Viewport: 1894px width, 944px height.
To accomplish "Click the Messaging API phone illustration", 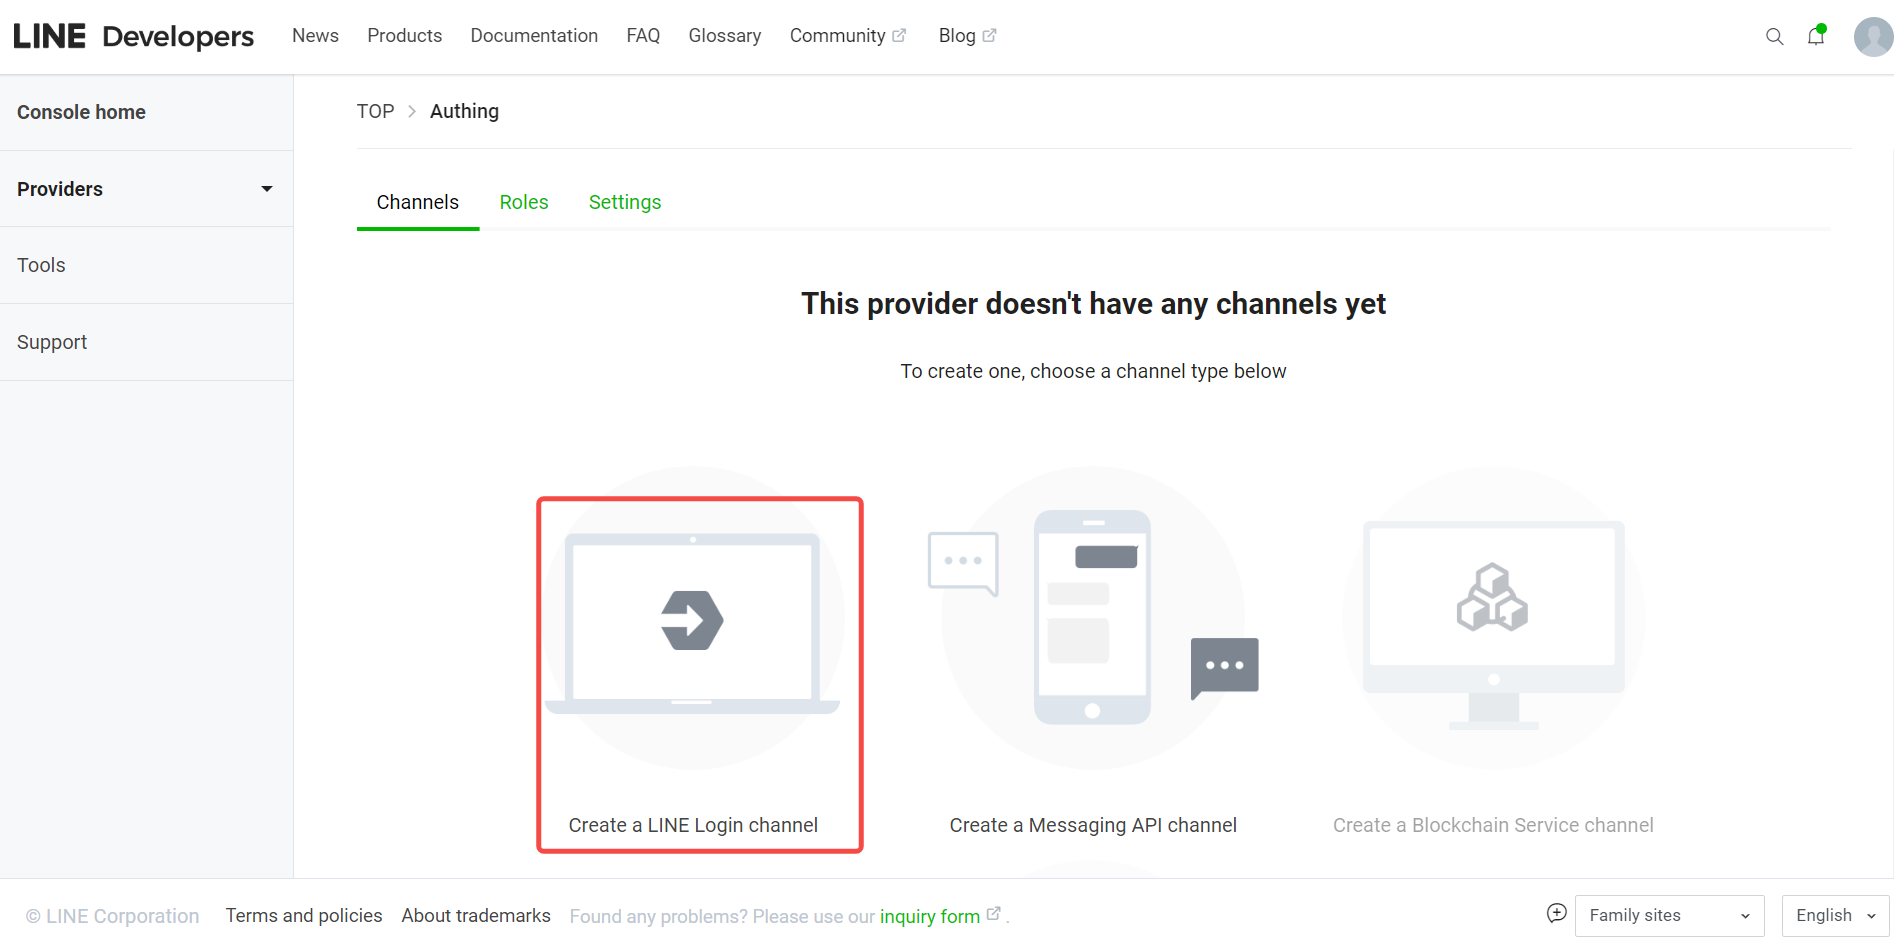I will pyautogui.click(x=1092, y=618).
